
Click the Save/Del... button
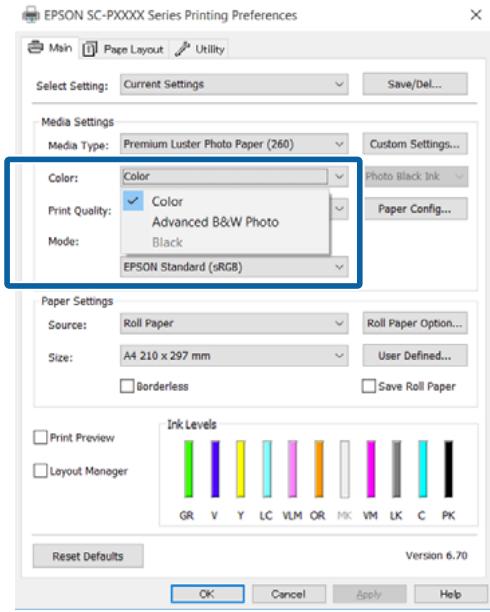tap(415, 84)
